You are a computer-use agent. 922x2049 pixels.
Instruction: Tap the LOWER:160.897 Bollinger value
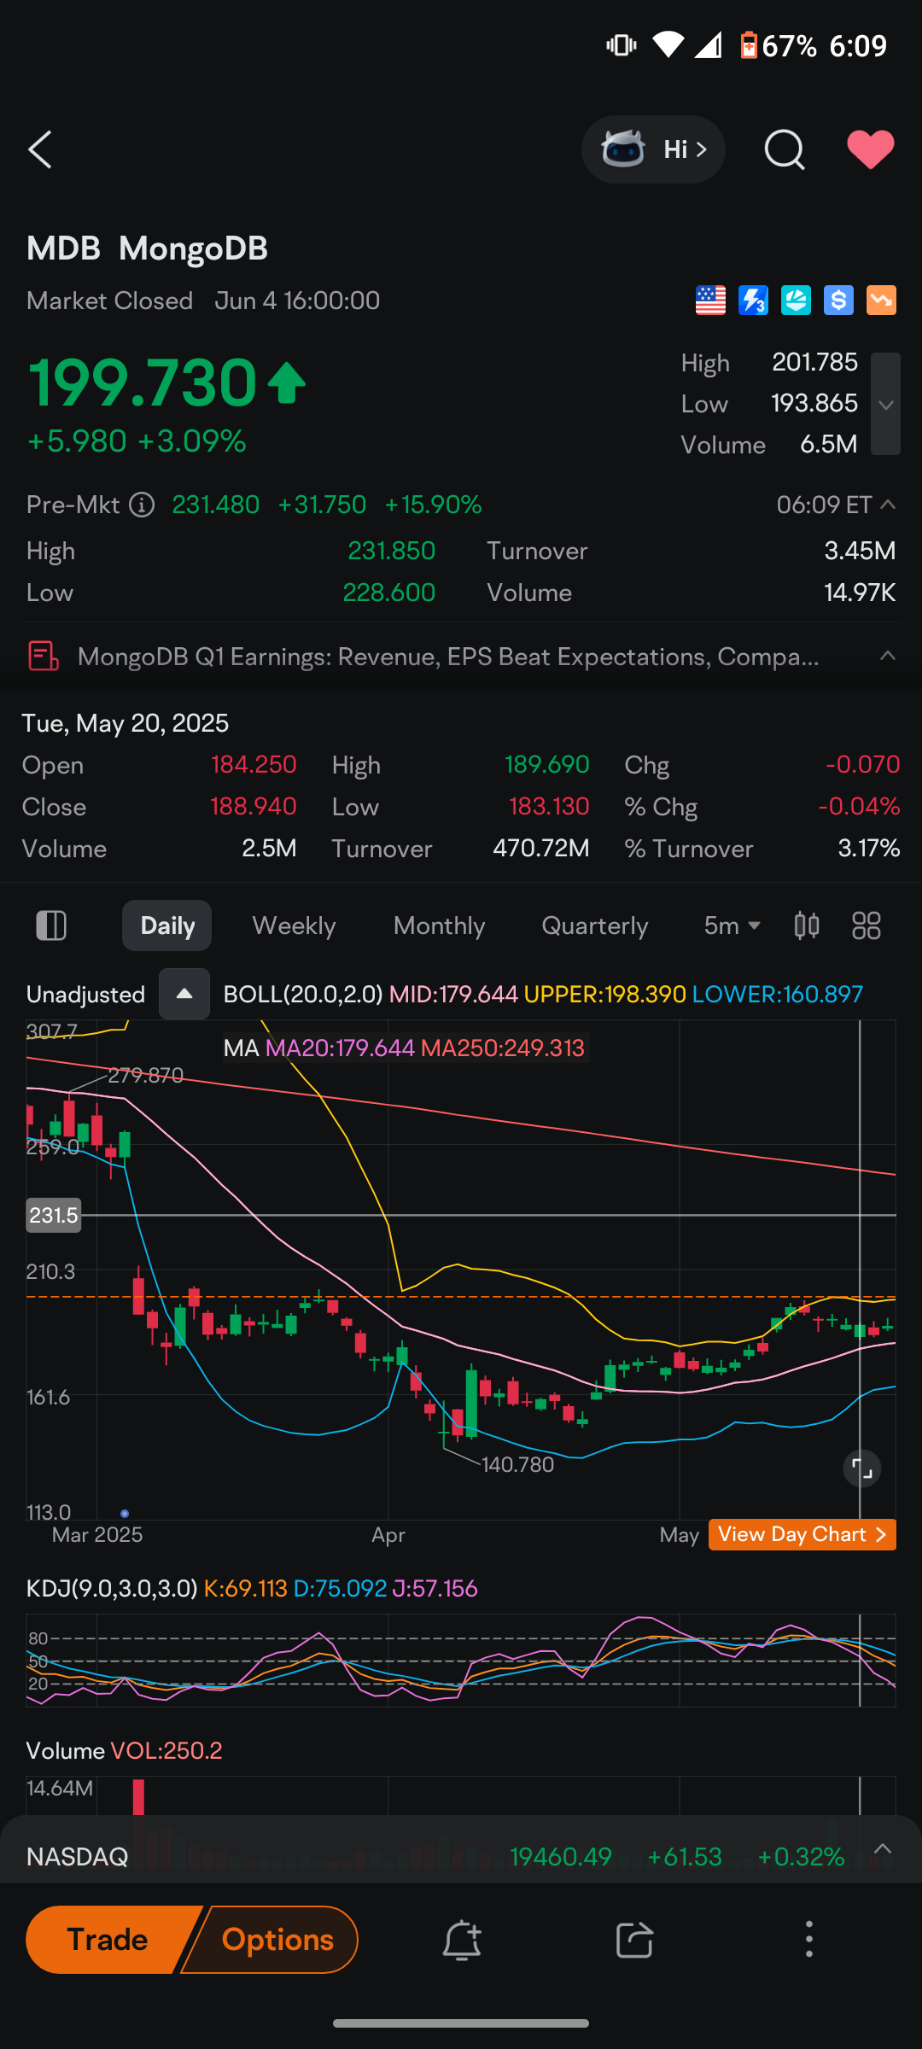click(x=777, y=995)
